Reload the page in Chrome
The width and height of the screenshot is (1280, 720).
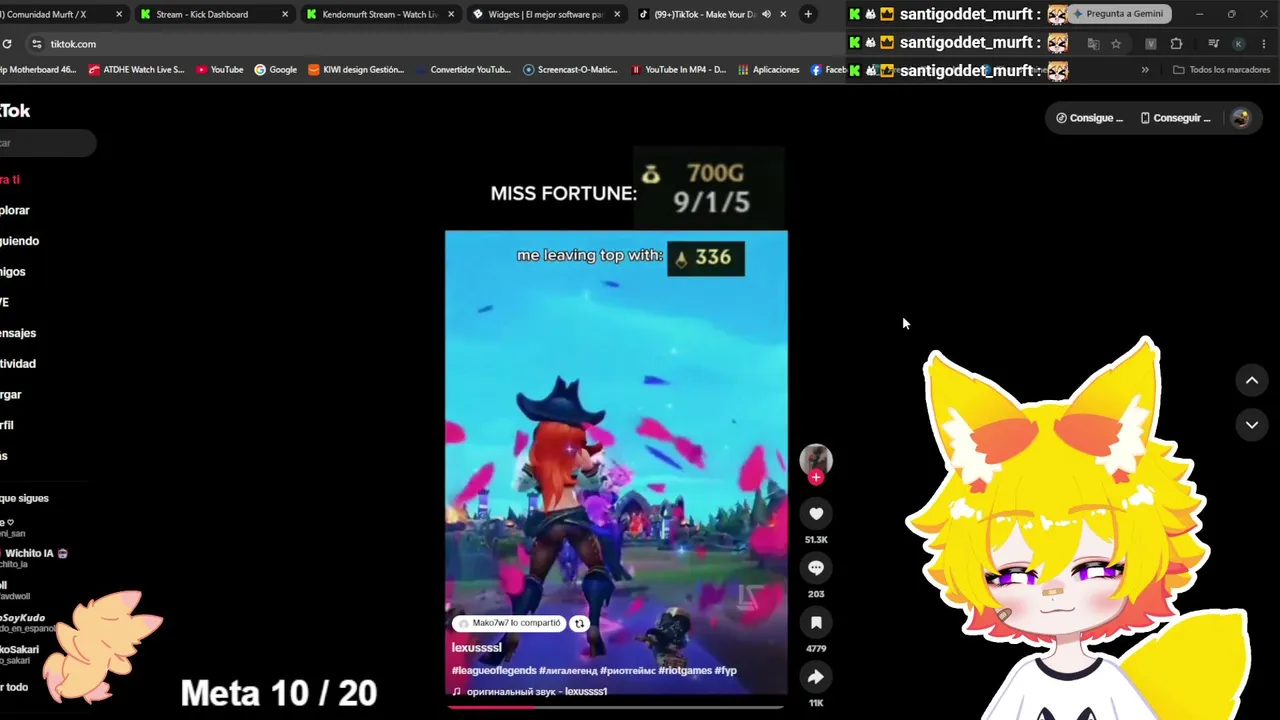[7, 44]
